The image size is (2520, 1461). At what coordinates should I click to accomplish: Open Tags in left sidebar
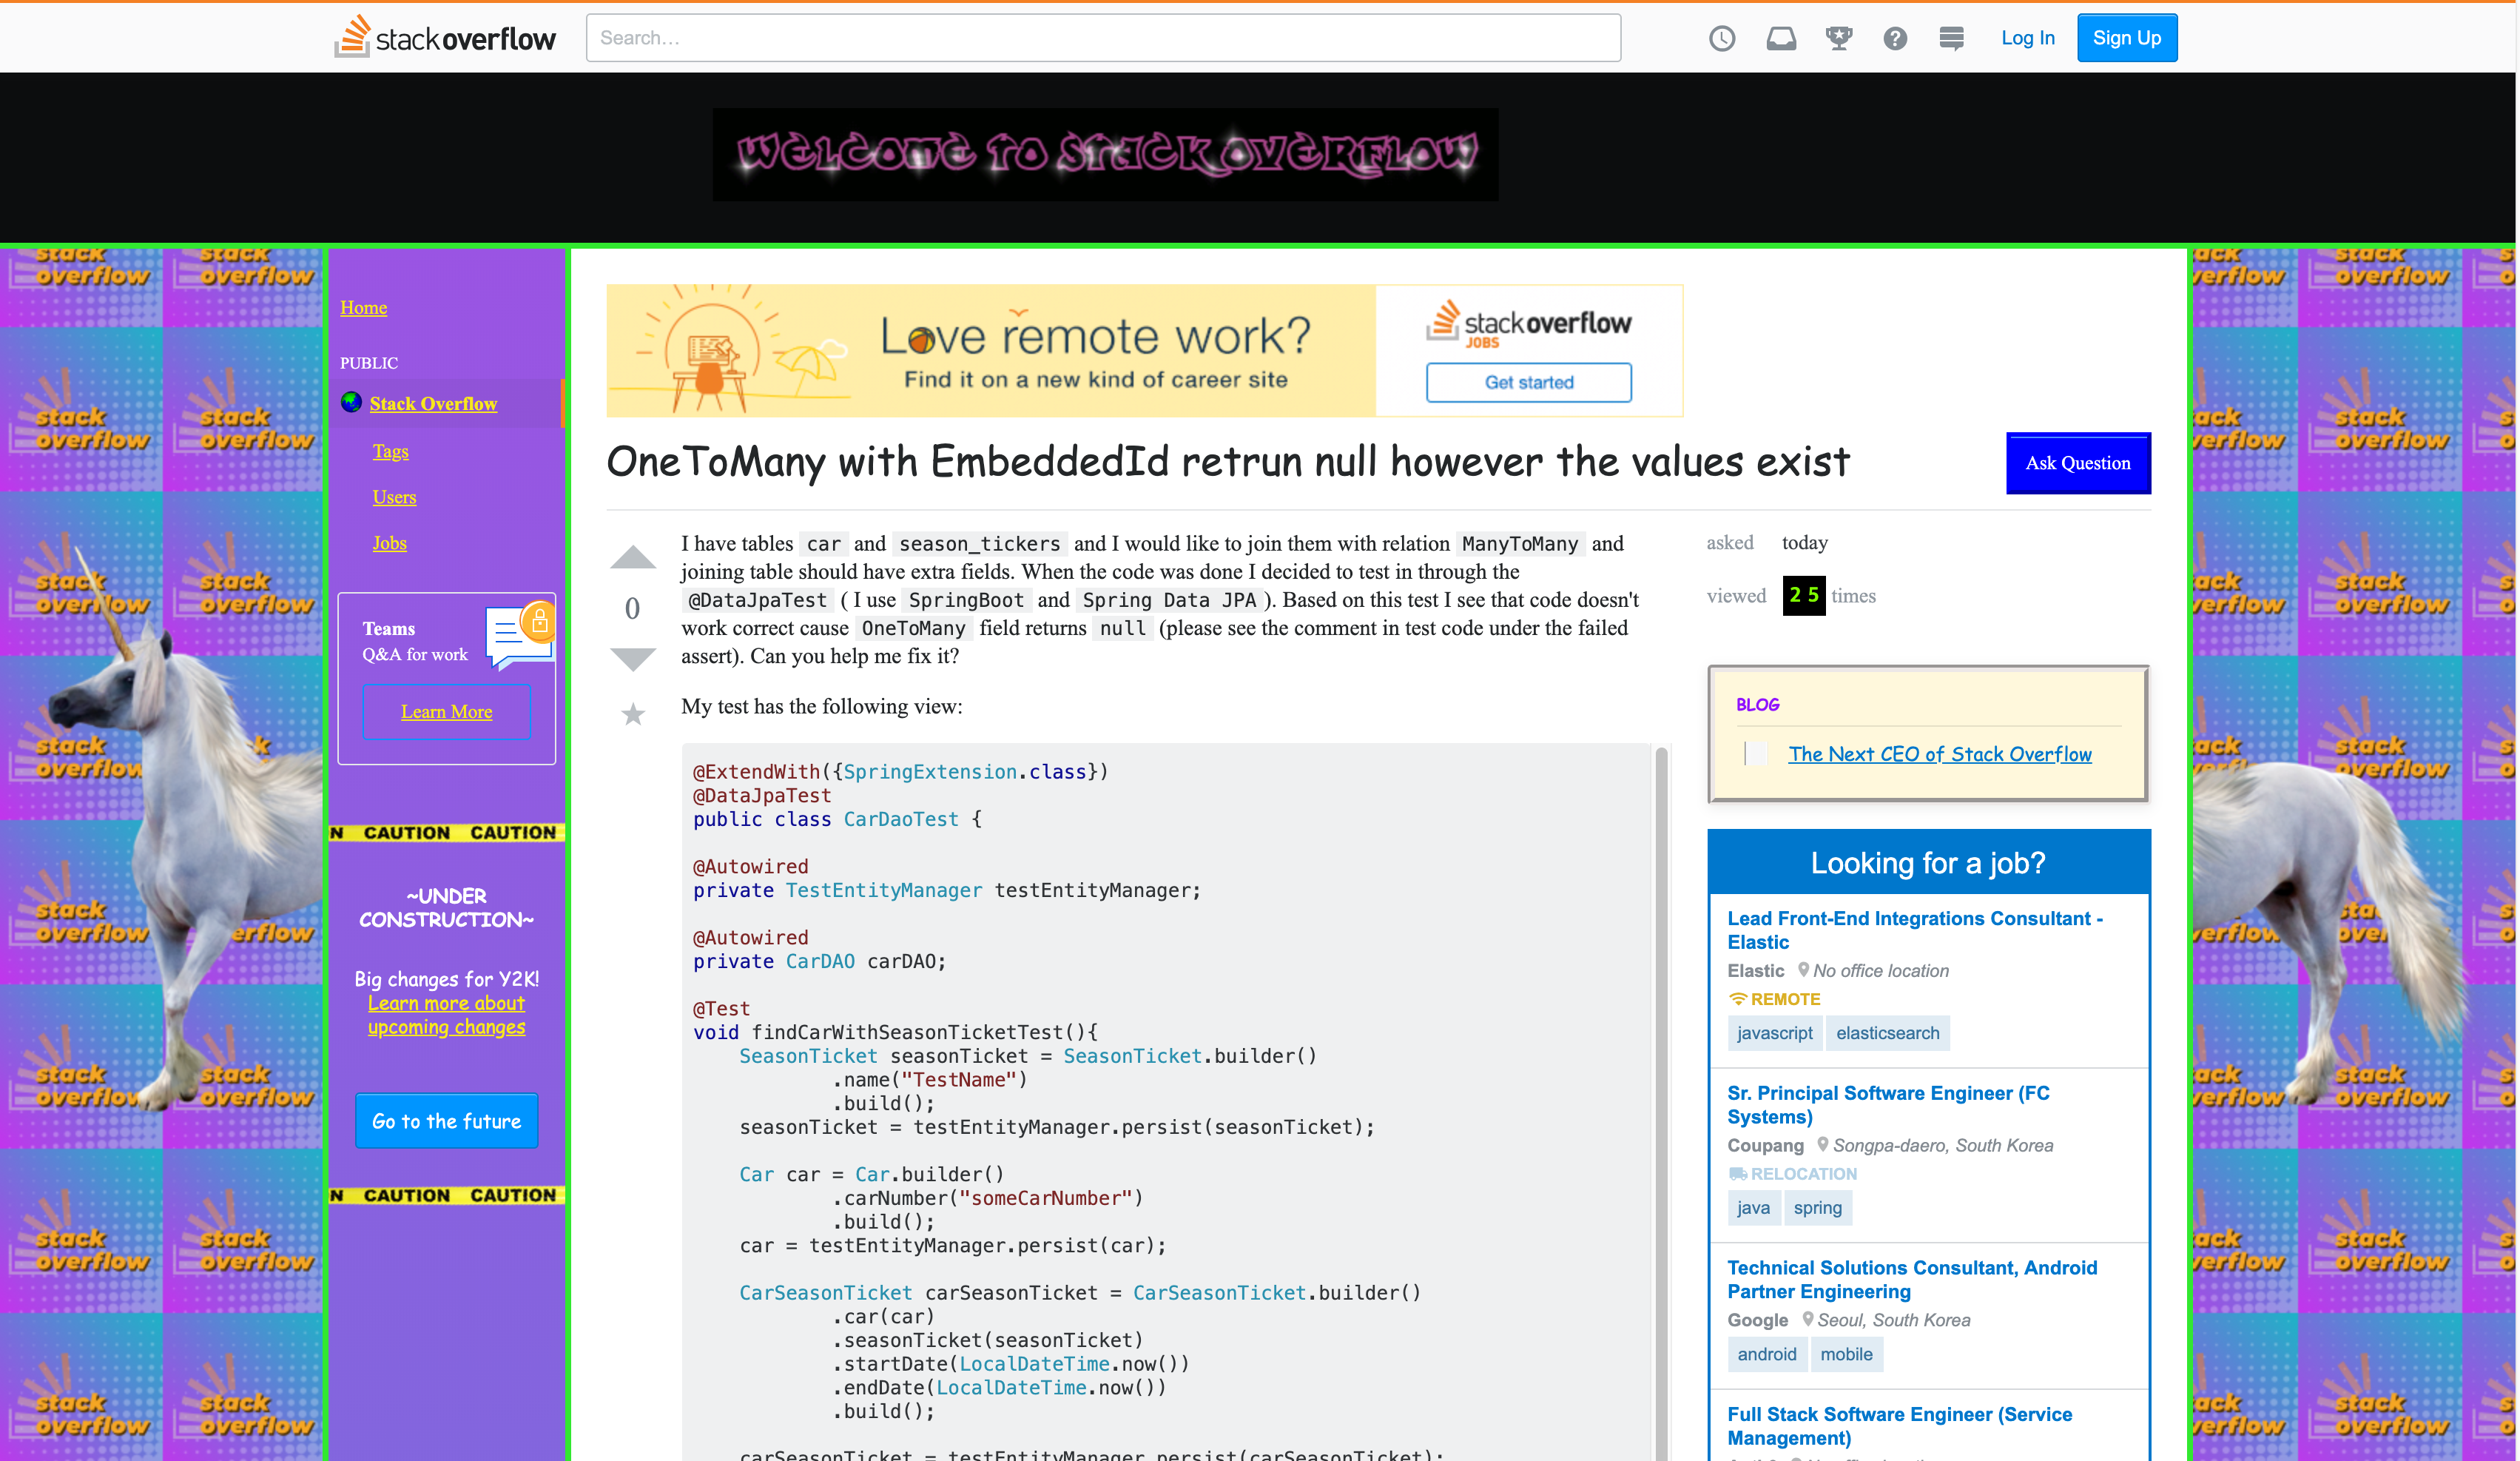coord(390,451)
